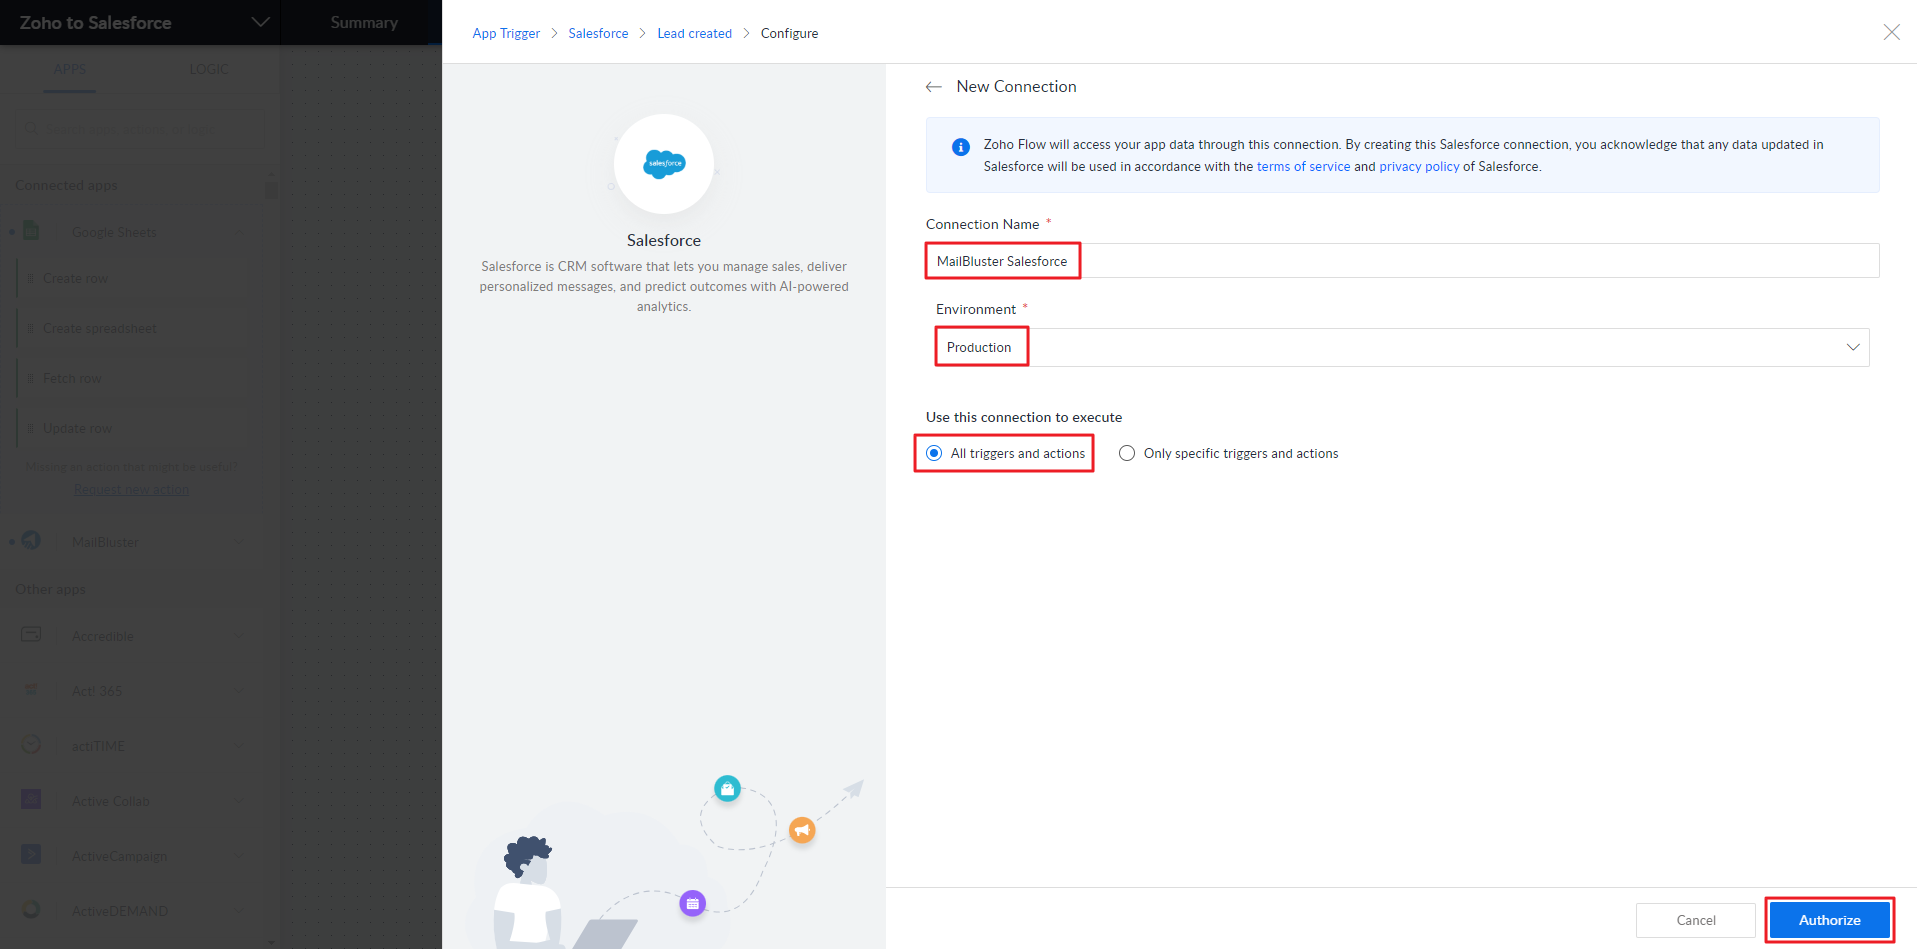Click the blue info icon in notice
This screenshot has width=1917, height=949.
pyautogui.click(x=960, y=147)
